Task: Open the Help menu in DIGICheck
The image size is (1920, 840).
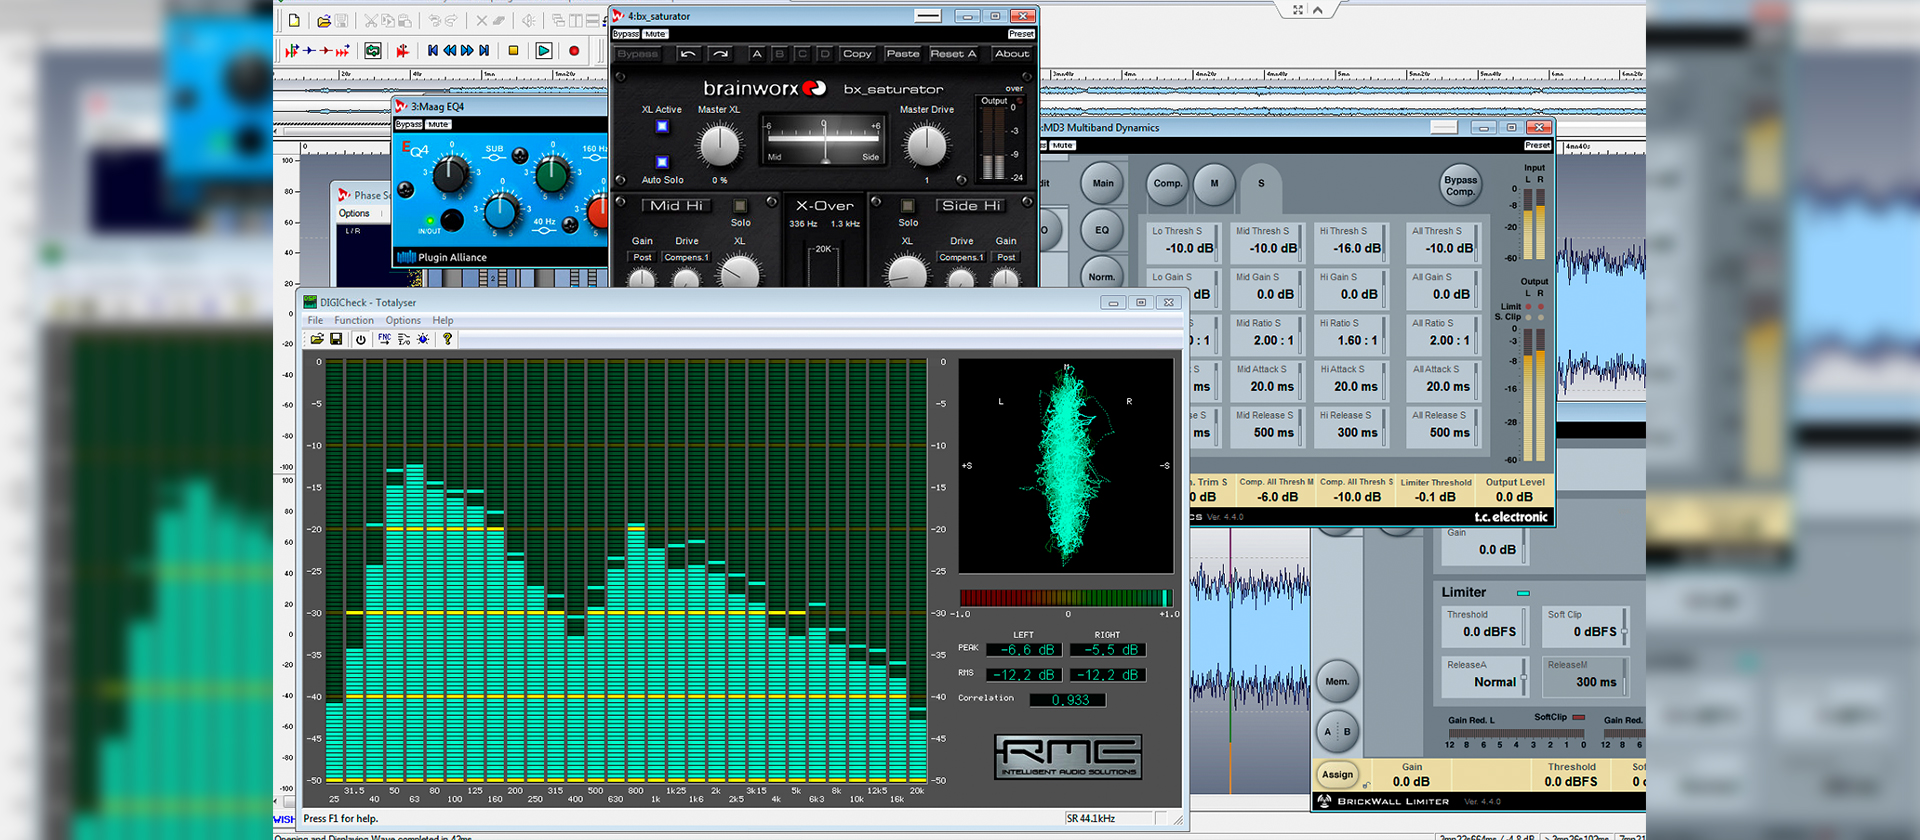Action: pyautogui.click(x=443, y=320)
